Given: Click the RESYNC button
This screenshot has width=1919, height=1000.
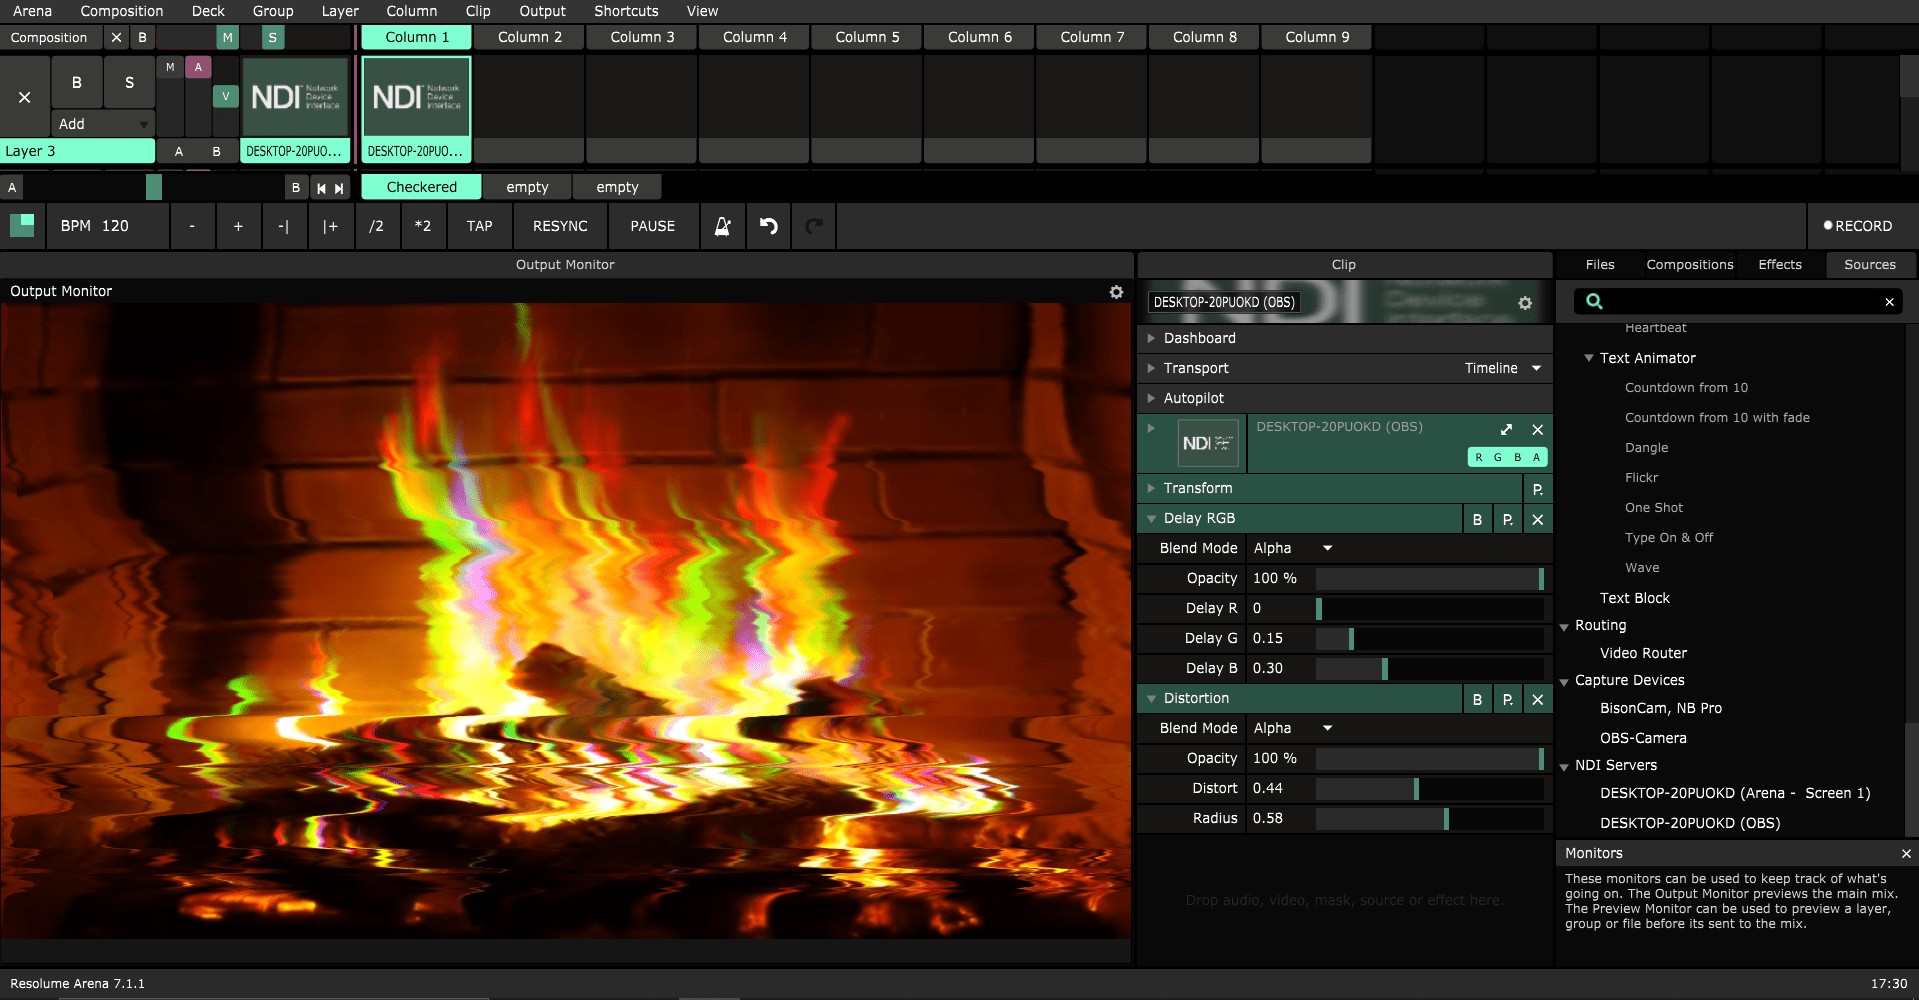Looking at the screenshot, I should click(559, 226).
